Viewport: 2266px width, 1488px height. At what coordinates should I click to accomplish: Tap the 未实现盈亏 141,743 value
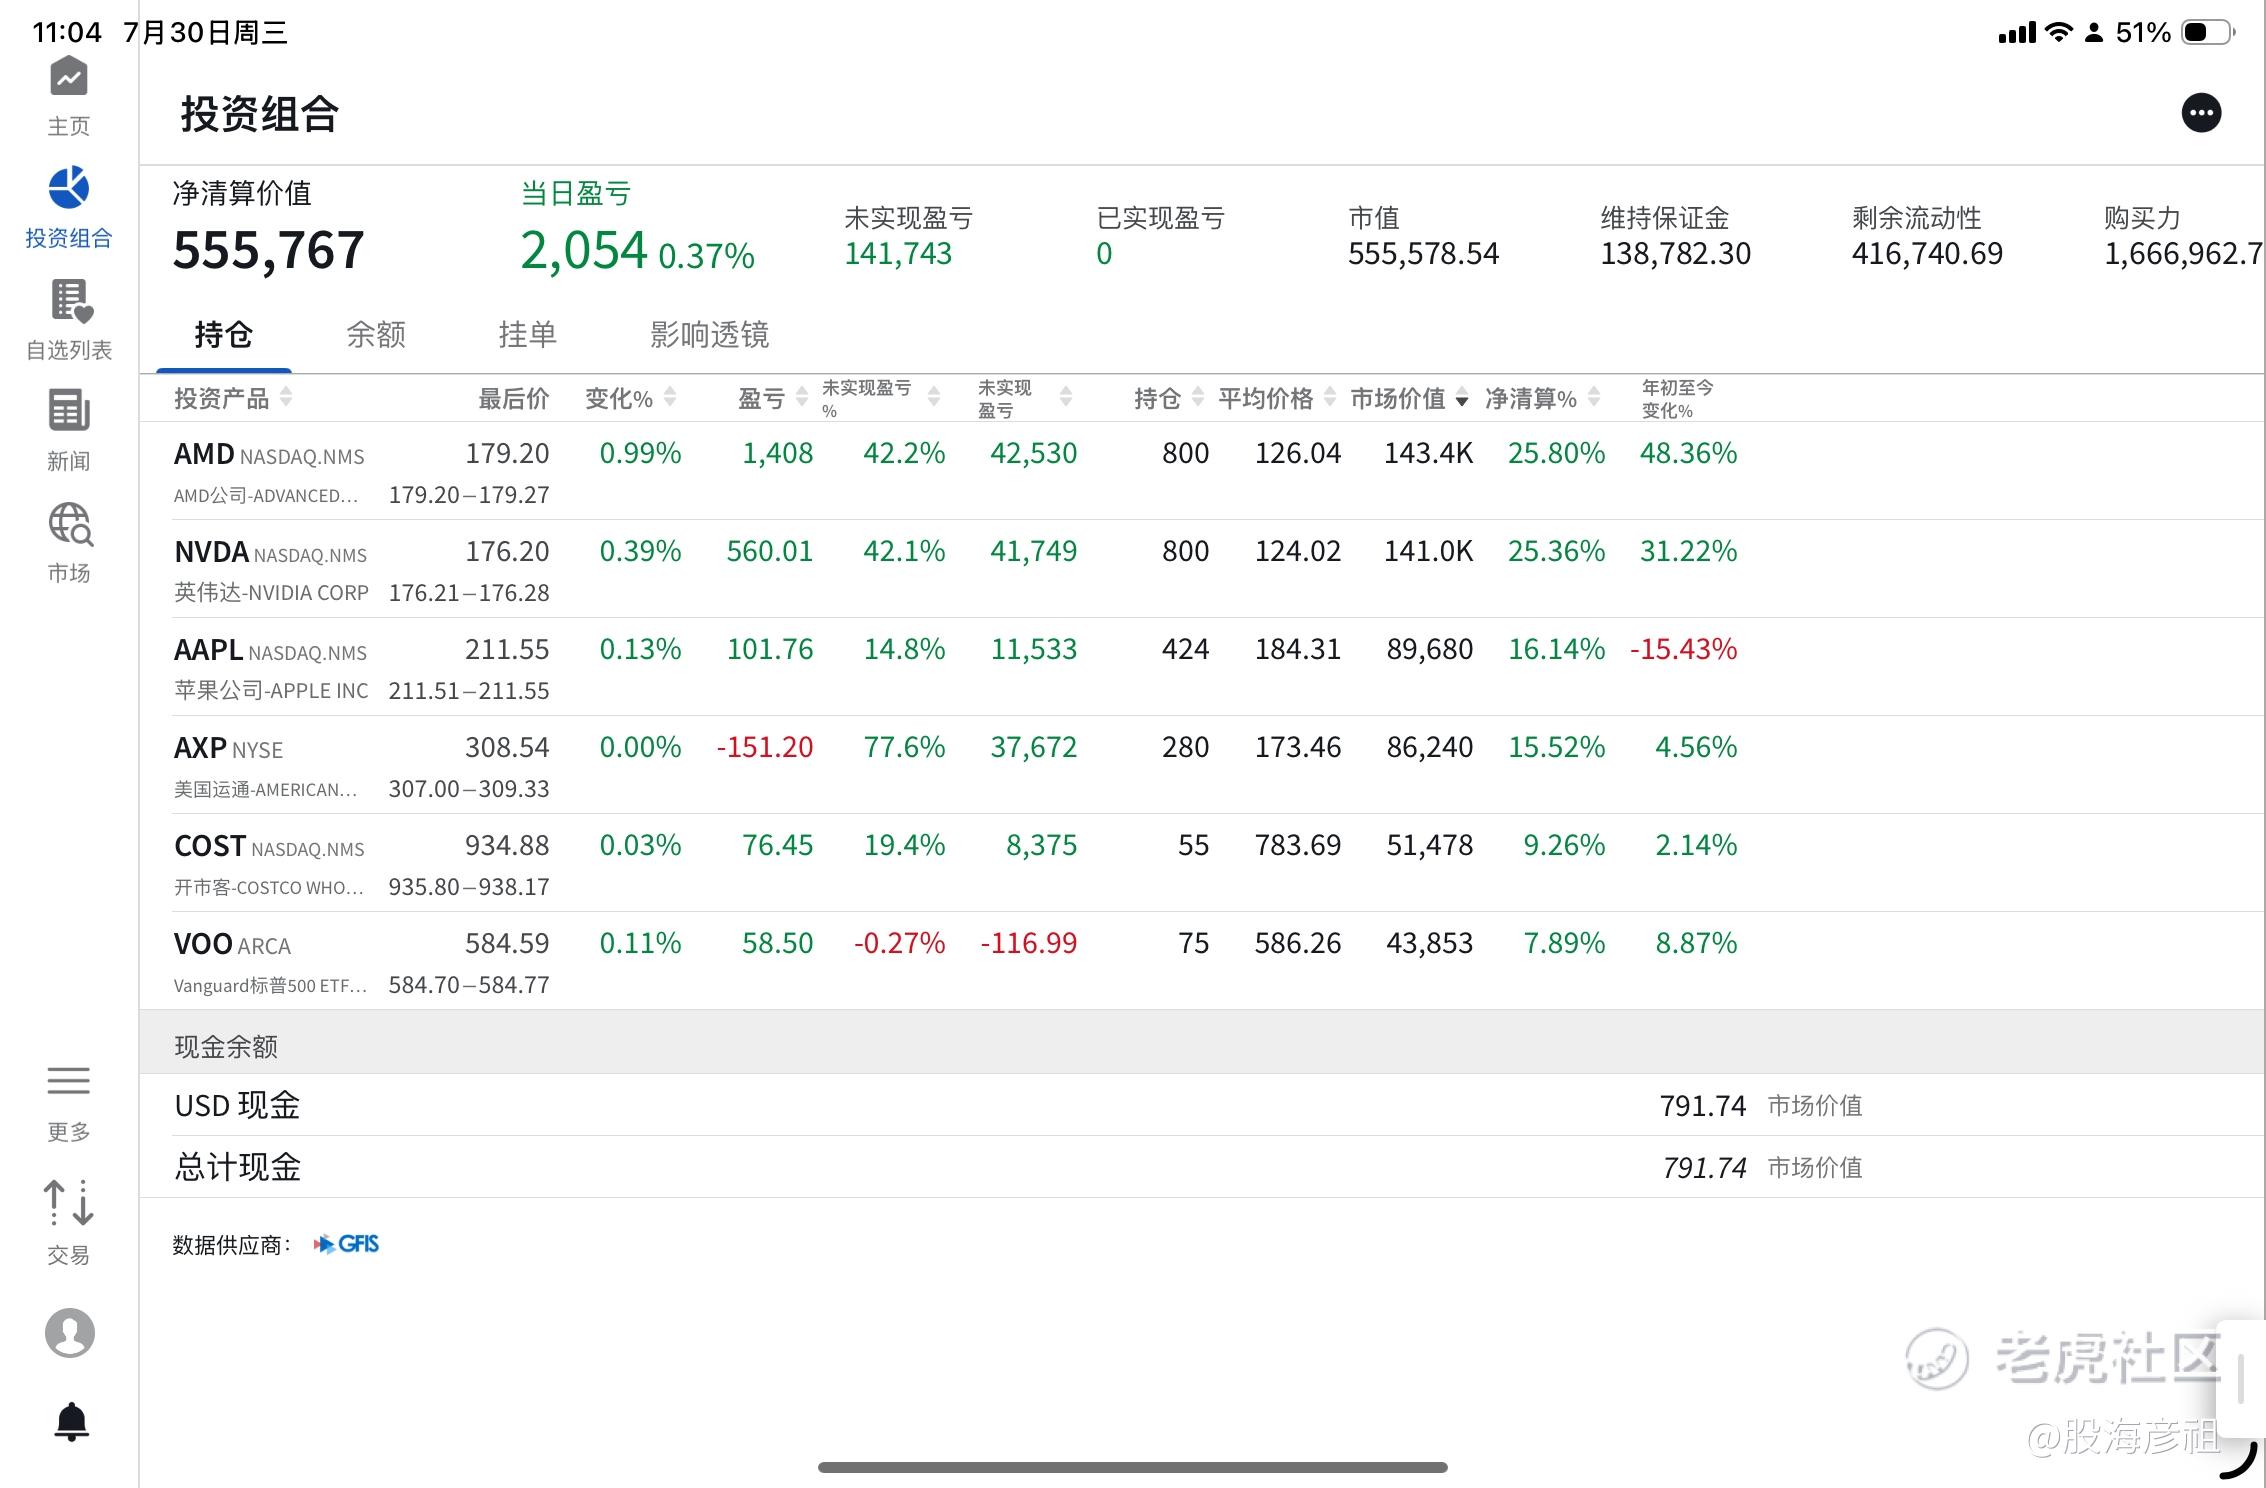point(898,253)
